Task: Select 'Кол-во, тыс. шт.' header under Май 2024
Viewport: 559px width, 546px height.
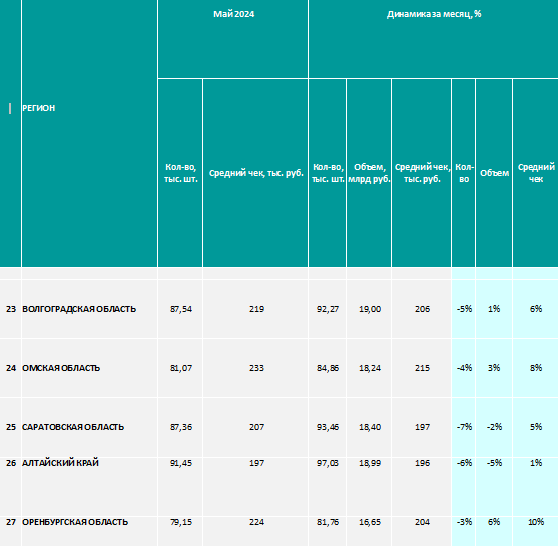Action: point(180,173)
